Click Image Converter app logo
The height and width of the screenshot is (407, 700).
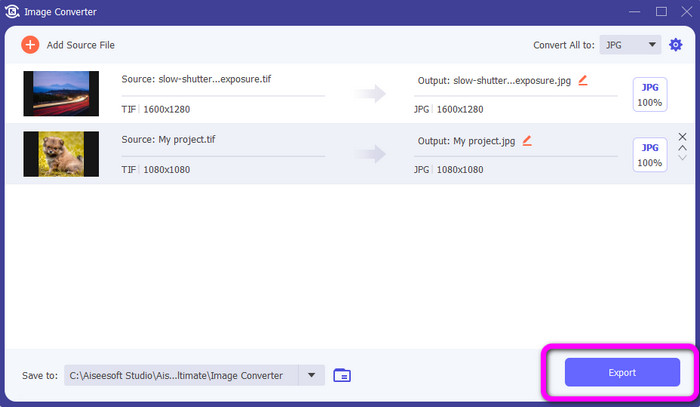pos(12,12)
